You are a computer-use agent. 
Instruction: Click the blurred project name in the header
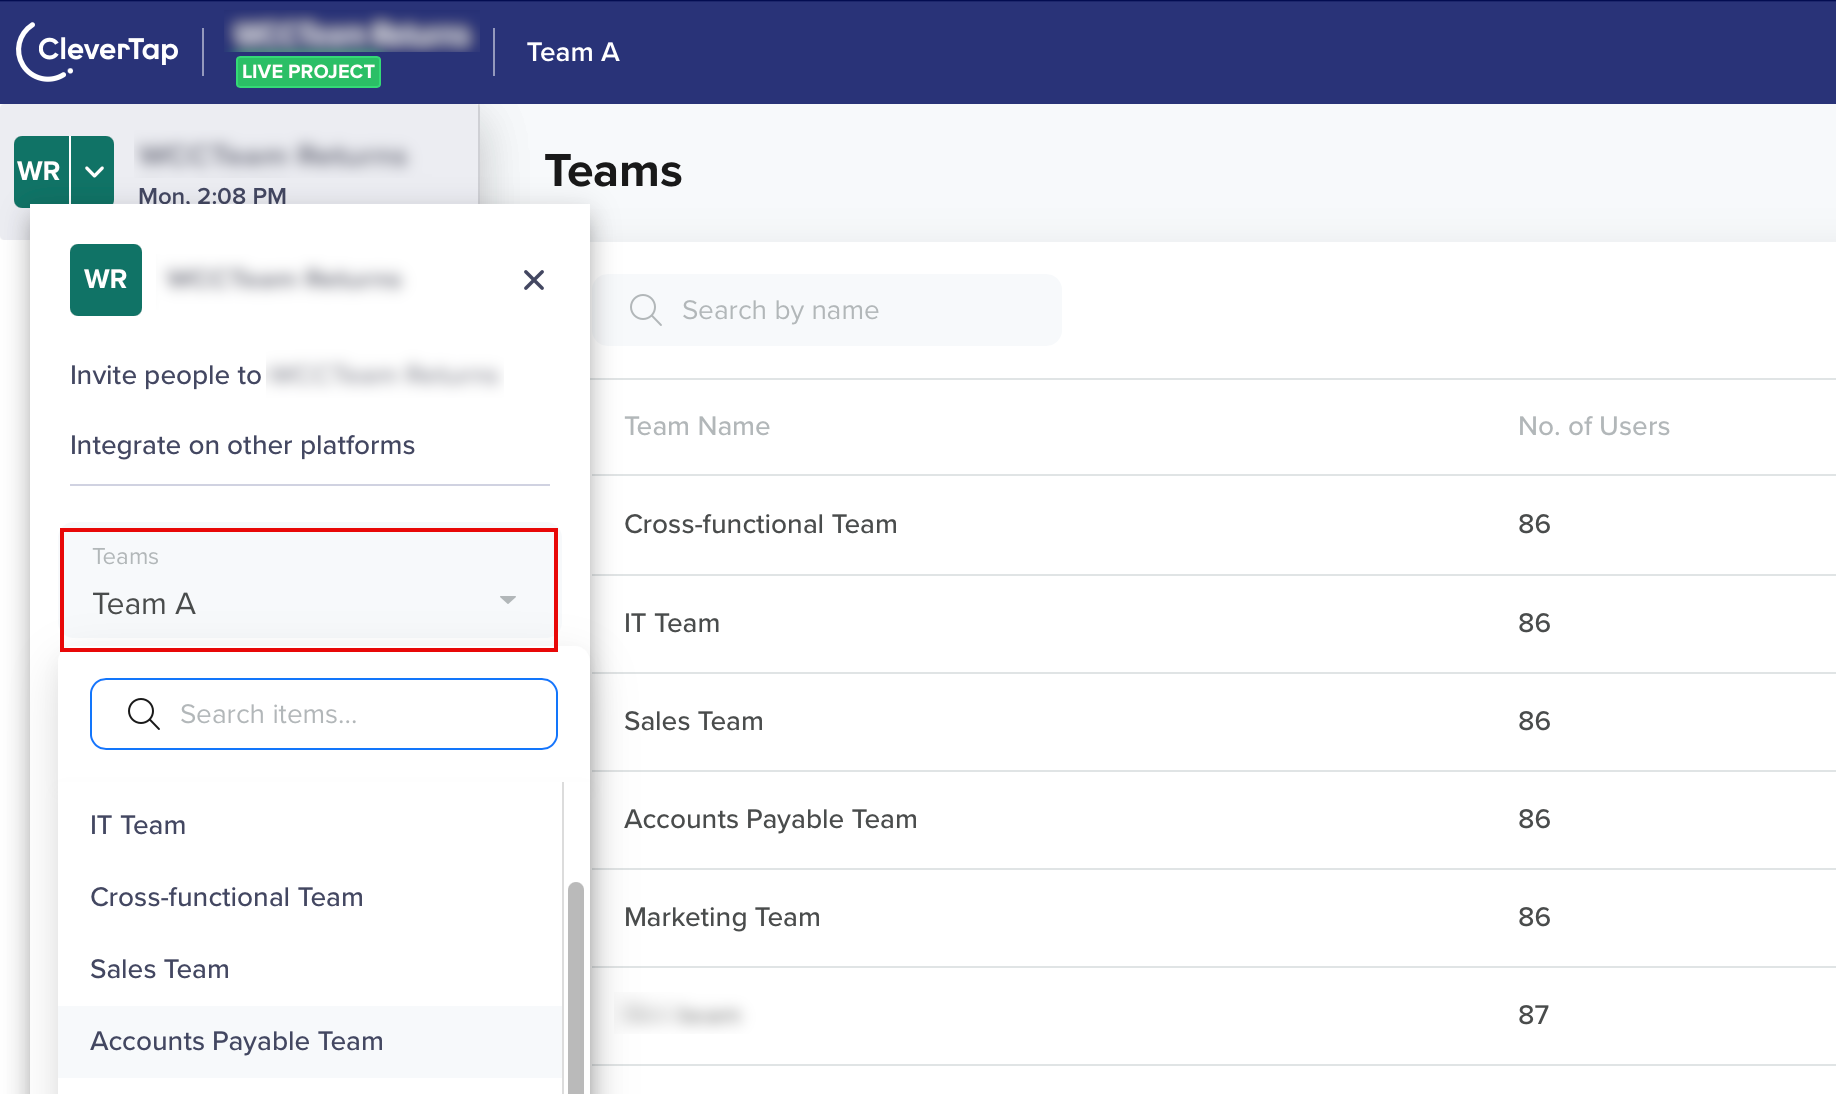352,33
